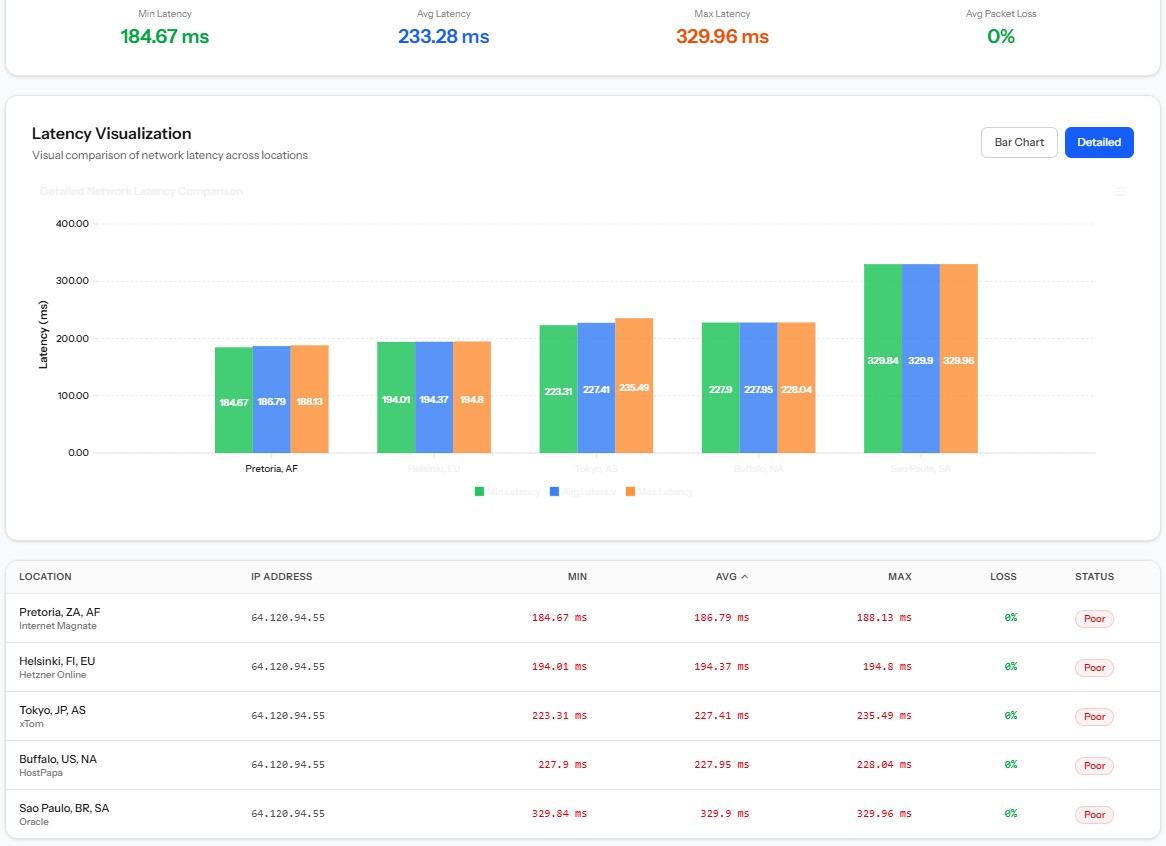Click Helsinki green bar labeled 194.01

(x=396, y=398)
